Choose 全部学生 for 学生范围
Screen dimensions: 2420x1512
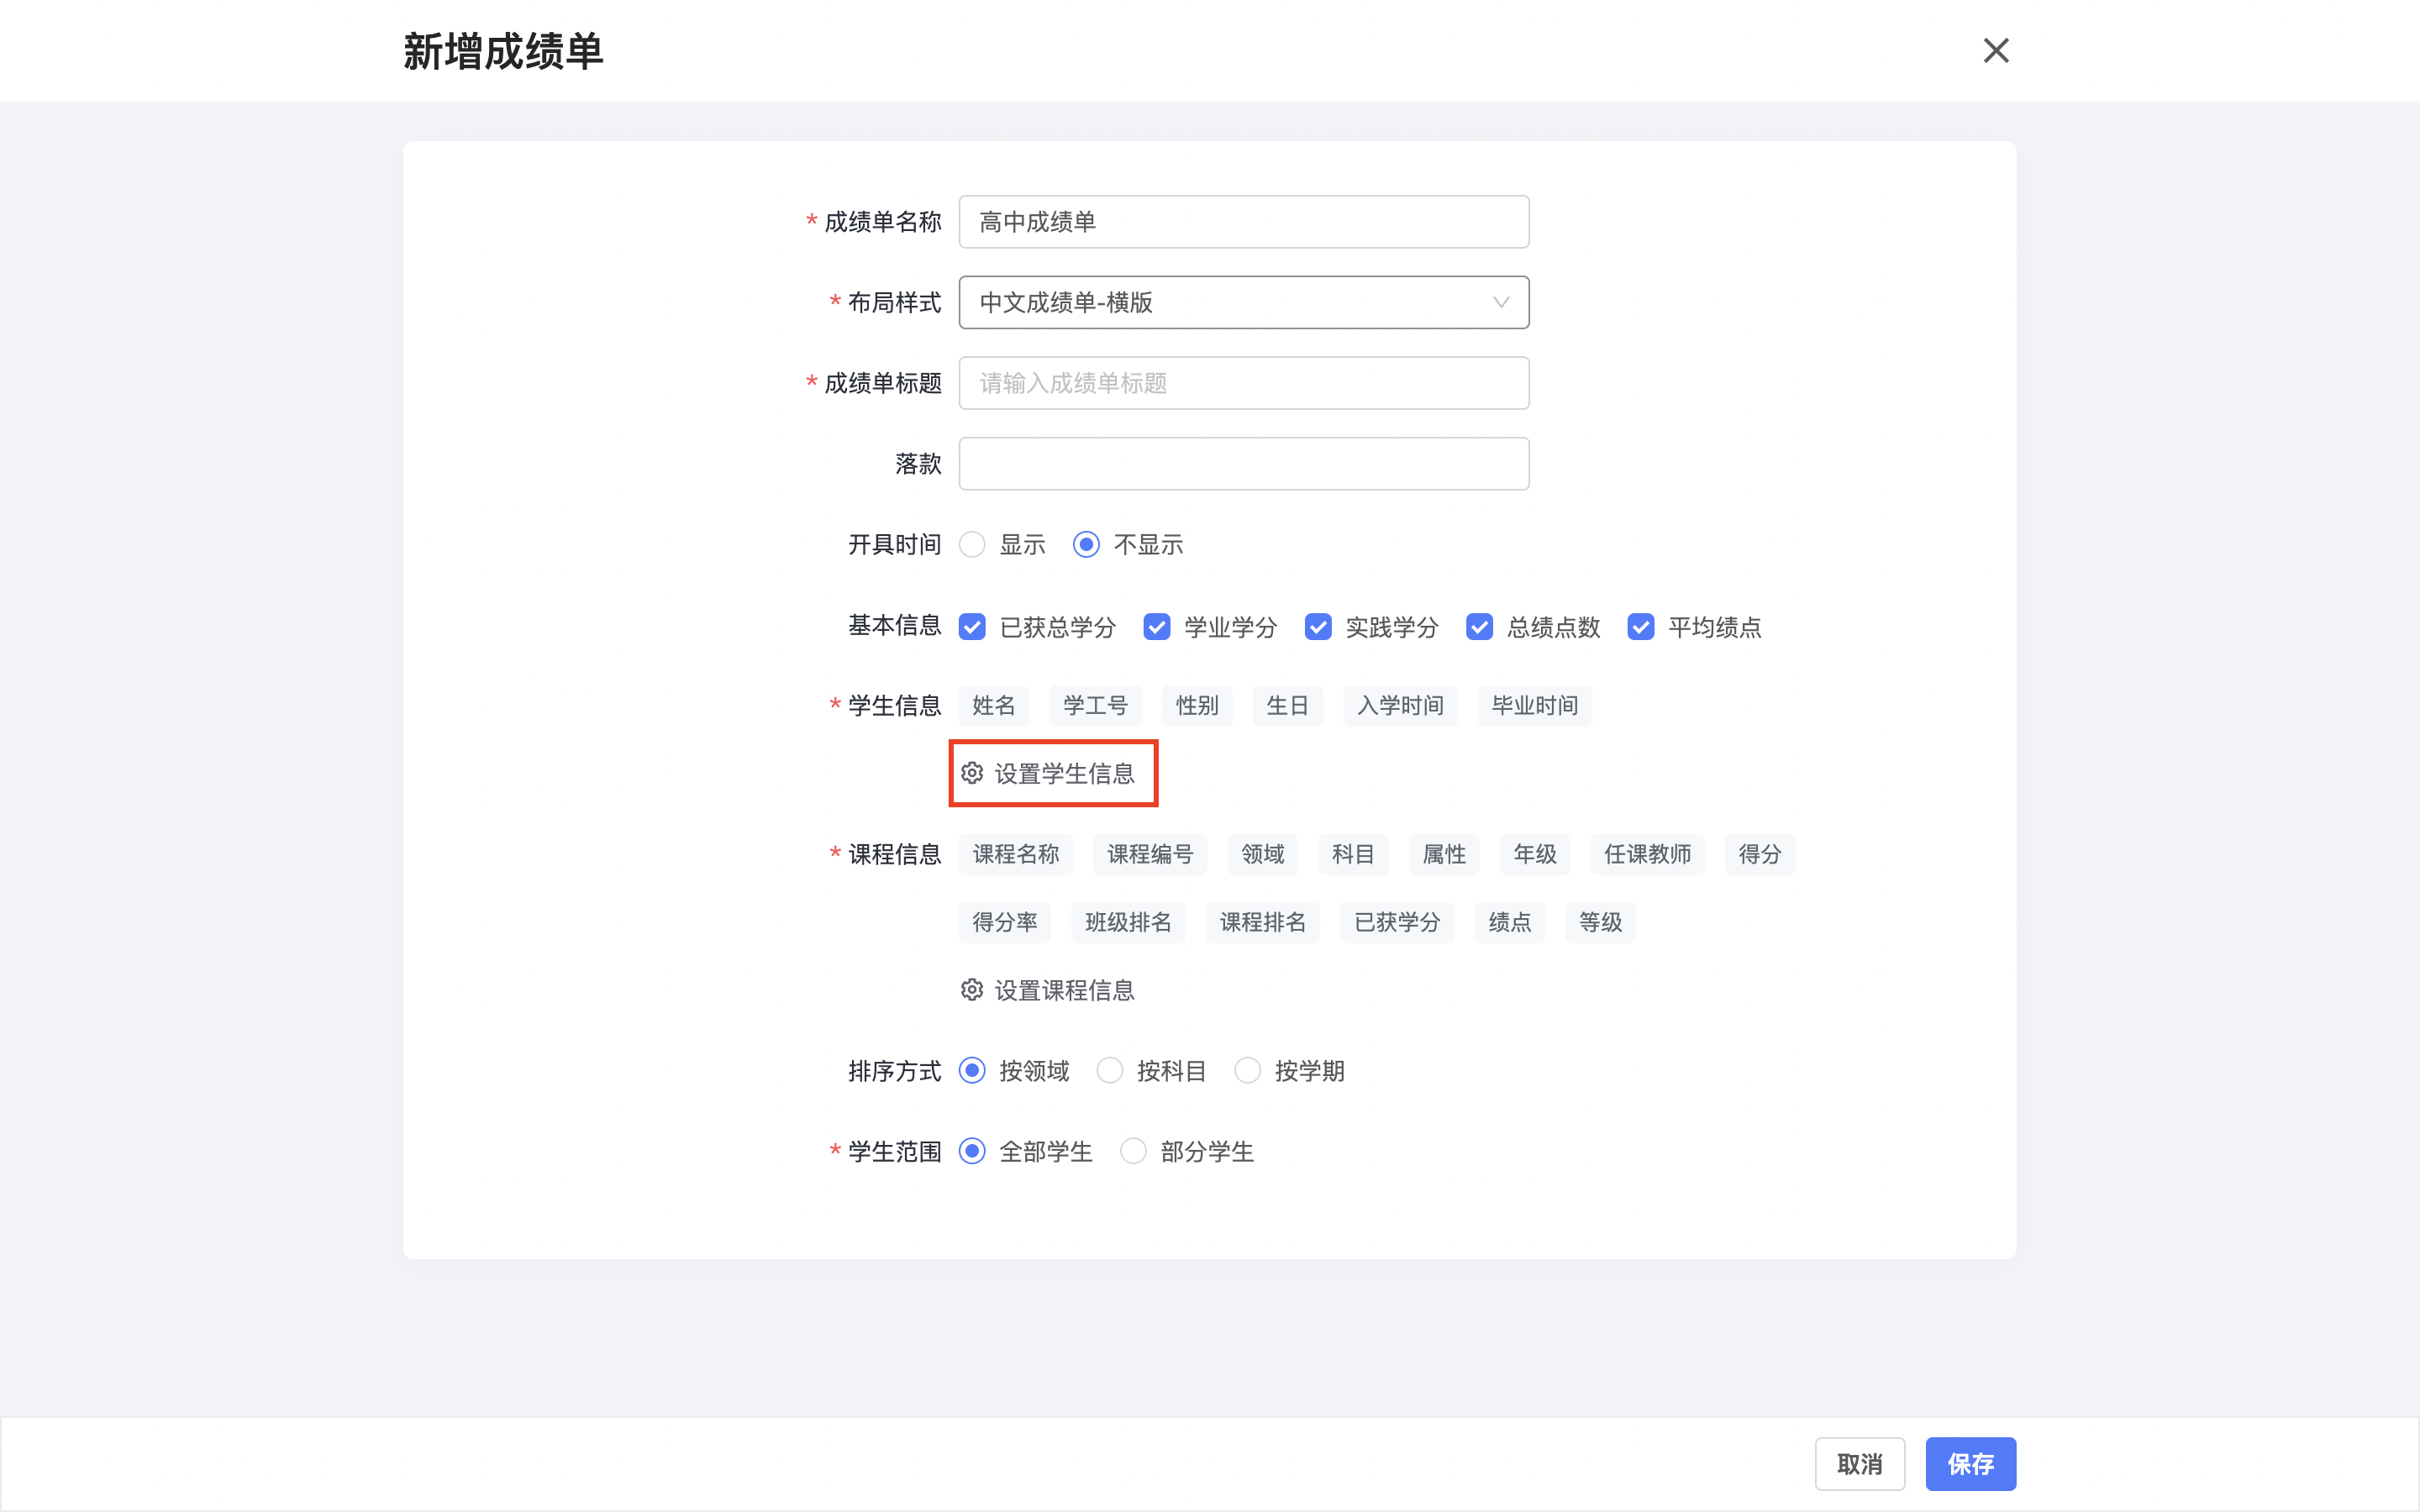pyautogui.click(x=972, y=1152)
